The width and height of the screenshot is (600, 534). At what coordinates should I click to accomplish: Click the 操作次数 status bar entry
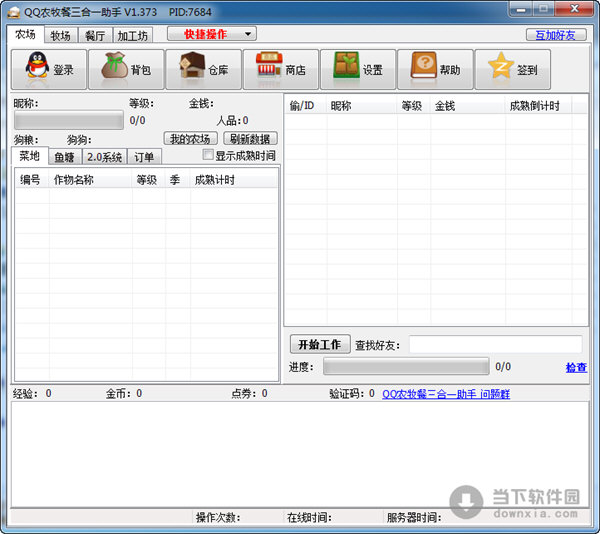[x=218, y=518]
